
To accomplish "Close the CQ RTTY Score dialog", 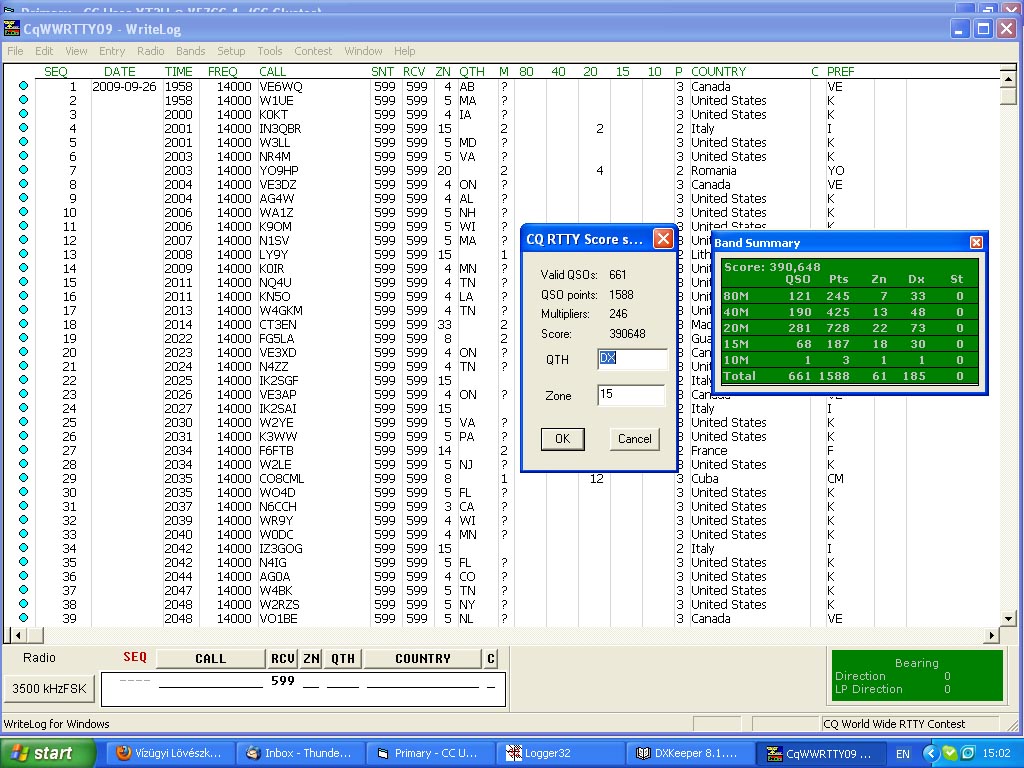I will click(x=663, y=239).
